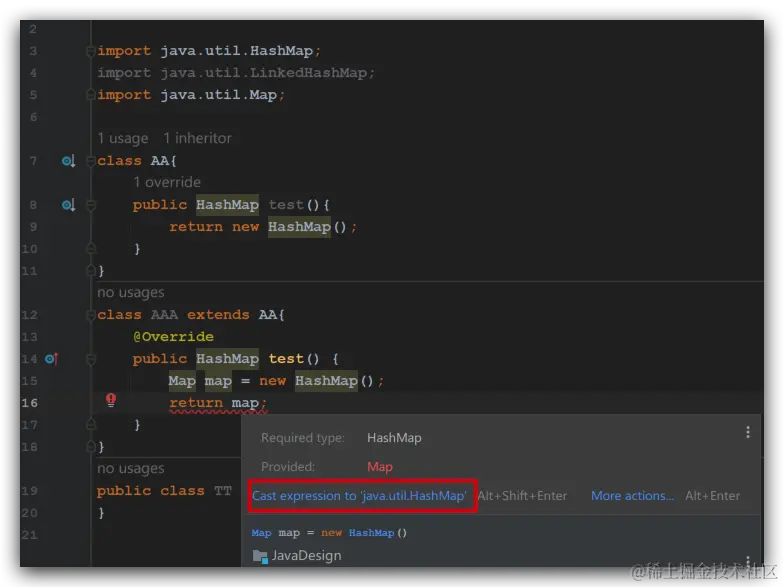Click the fold end marker on line 17
This screenshot has width=784, height=587.
pos(91,424)
